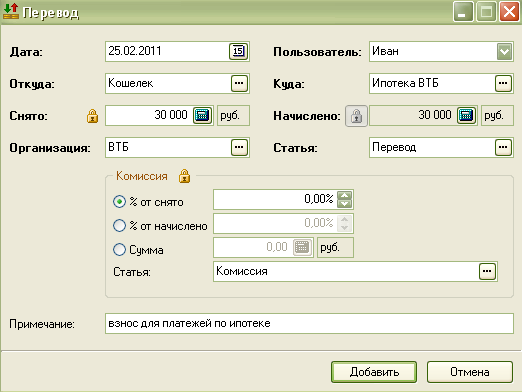This screenshot has height=392, width=522.
Task: Minimize the Перевод window
Action: click(x=463, y=12)
